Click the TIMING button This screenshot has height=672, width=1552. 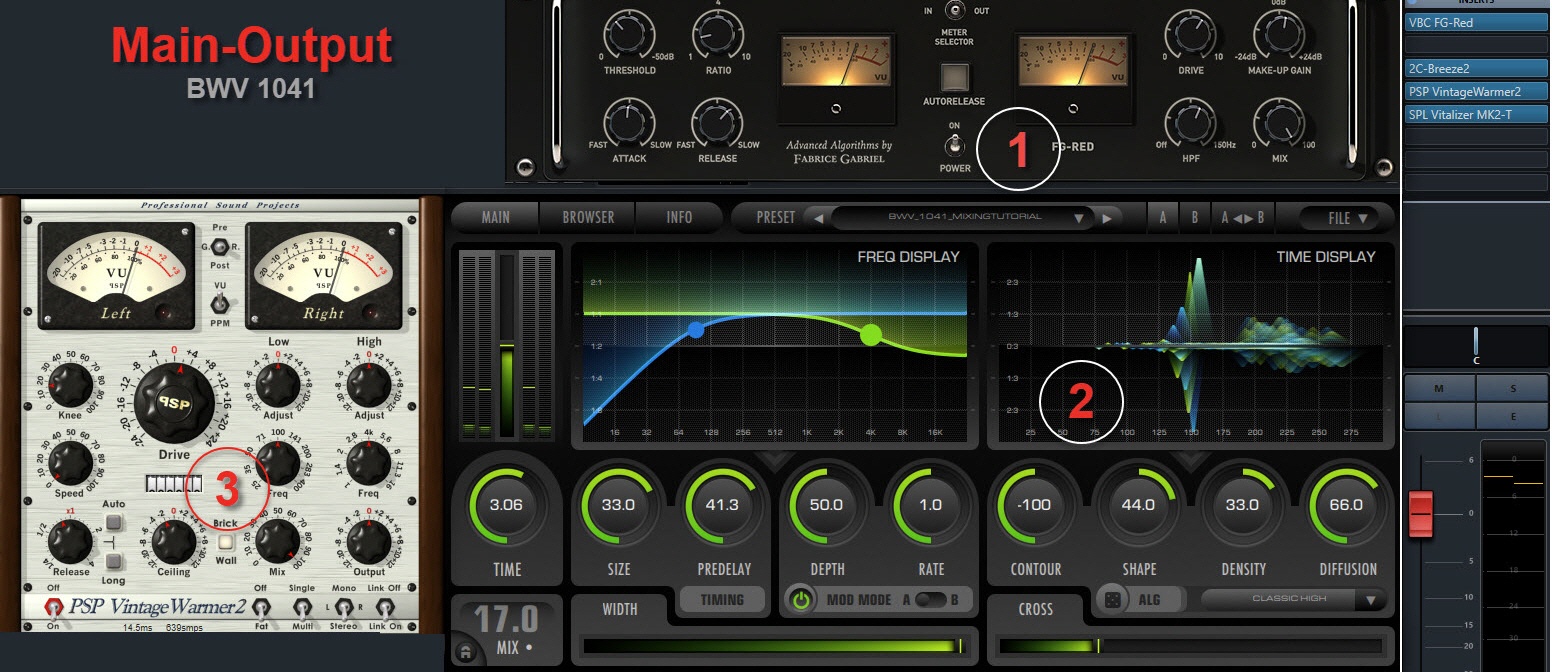click(x=722, y=600)
